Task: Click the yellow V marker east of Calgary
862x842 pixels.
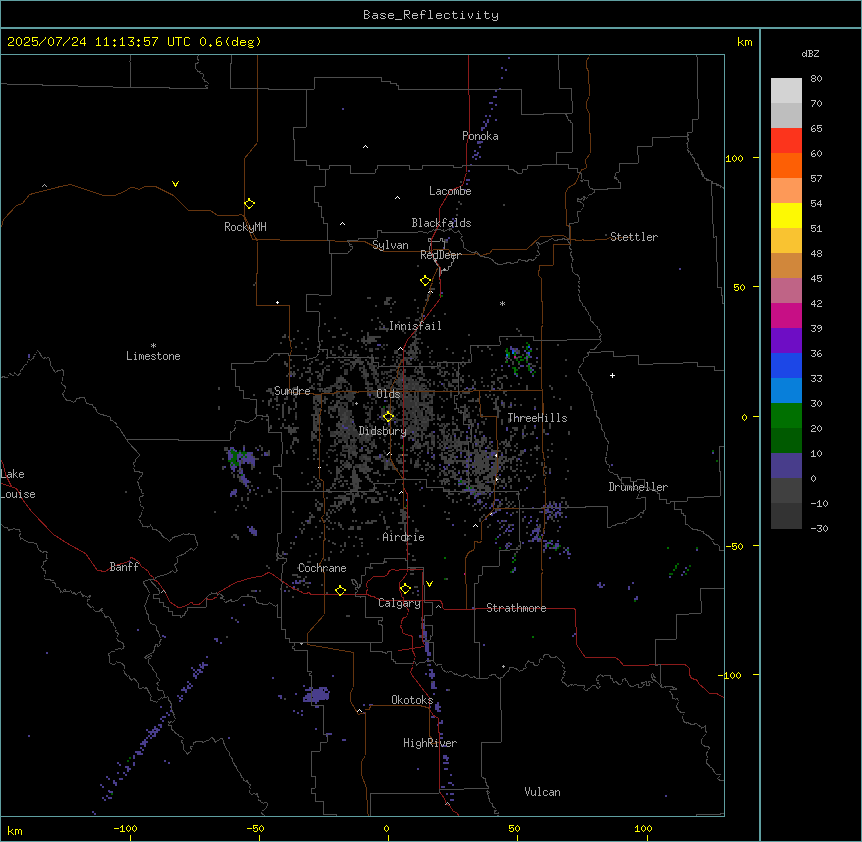Action: tap(429, 584)
